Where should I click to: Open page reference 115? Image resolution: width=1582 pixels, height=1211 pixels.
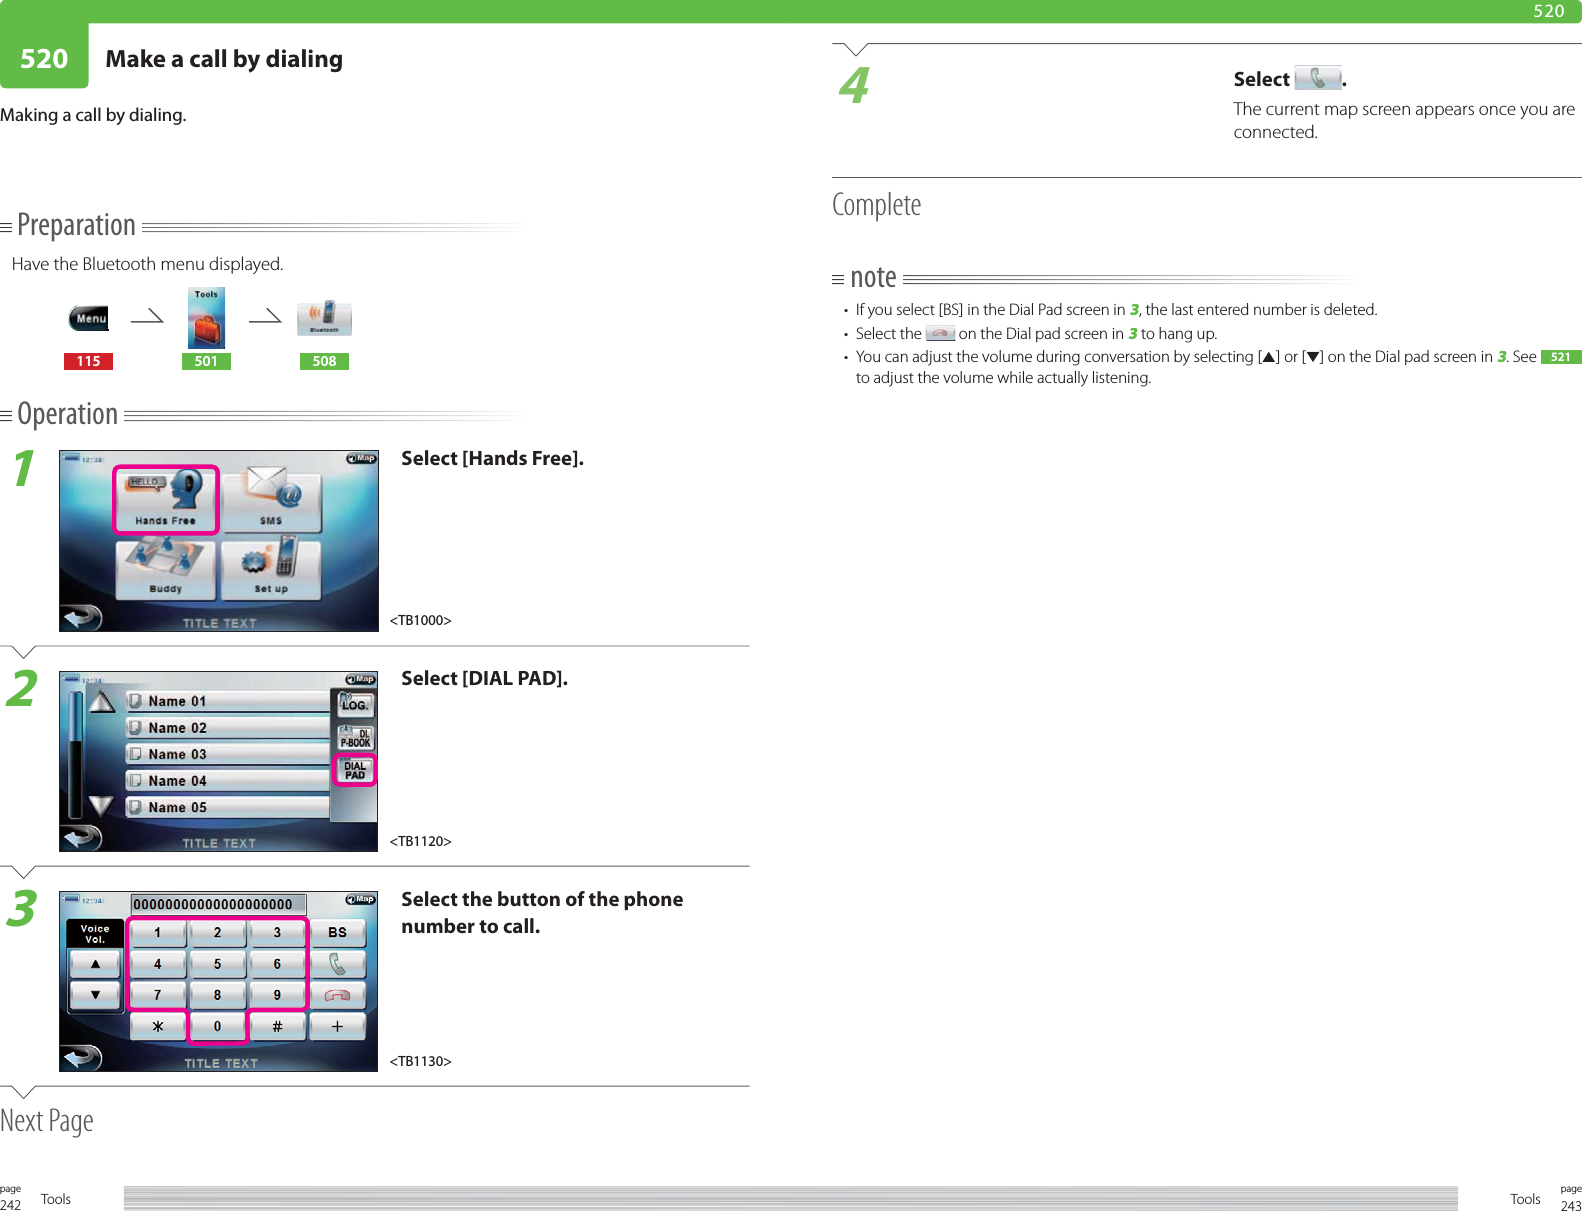pyautogui.click(x=88, y=361)
